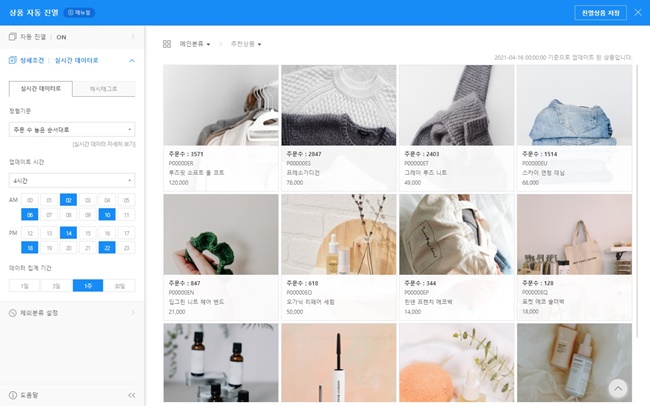Viewport: 650px width, 406px height.
Task: Click the 자동 진열 section icon
Action: 12,37
